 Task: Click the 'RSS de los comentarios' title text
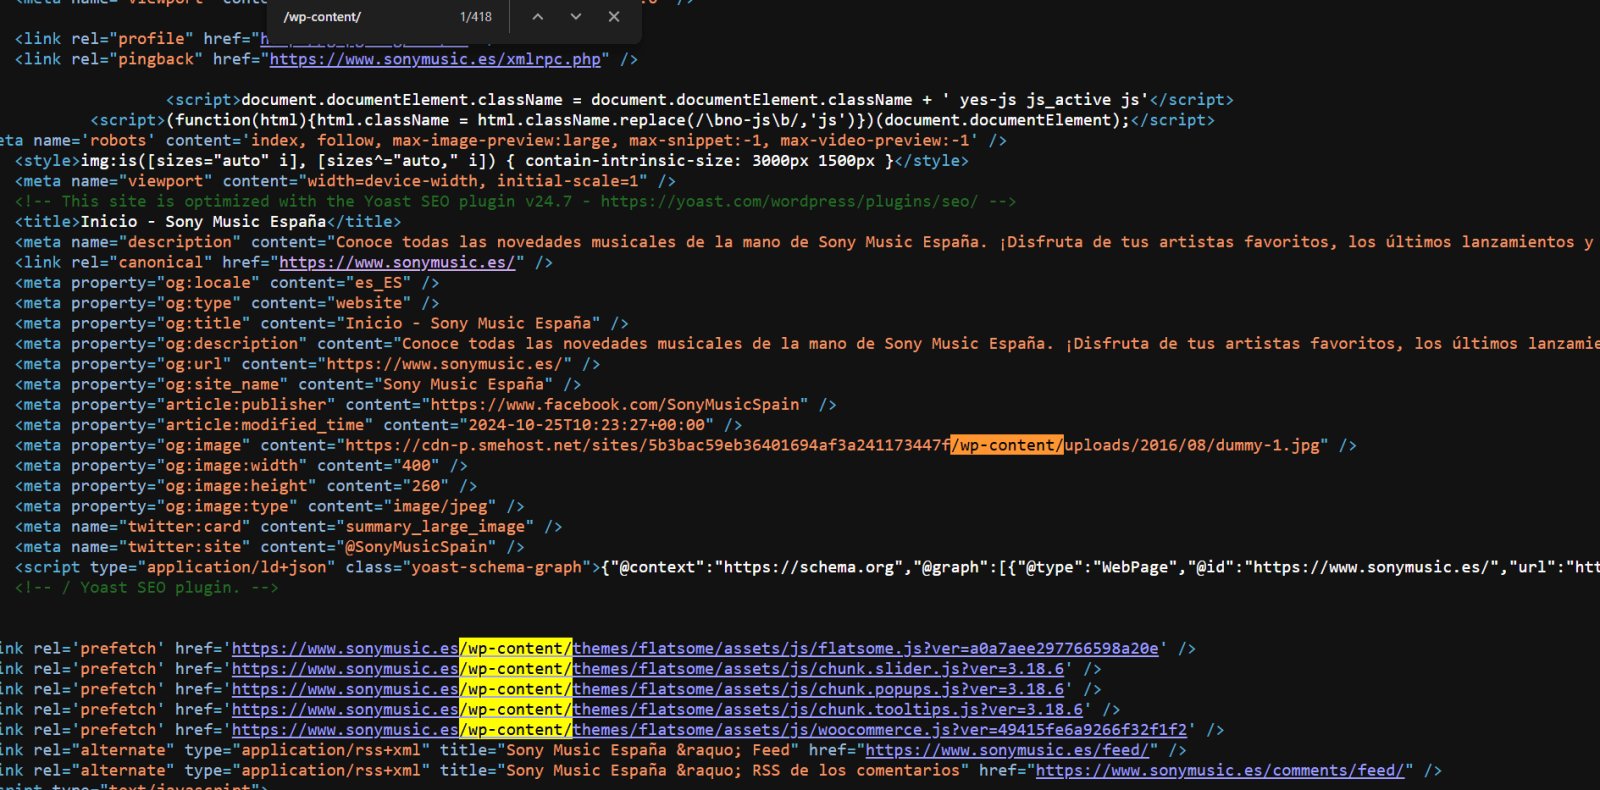click(856, 771)
